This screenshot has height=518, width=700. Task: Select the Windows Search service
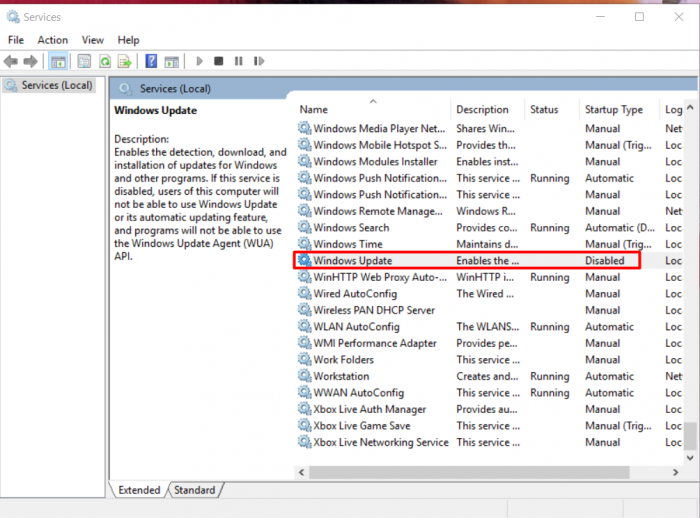[x=352, y=228]
